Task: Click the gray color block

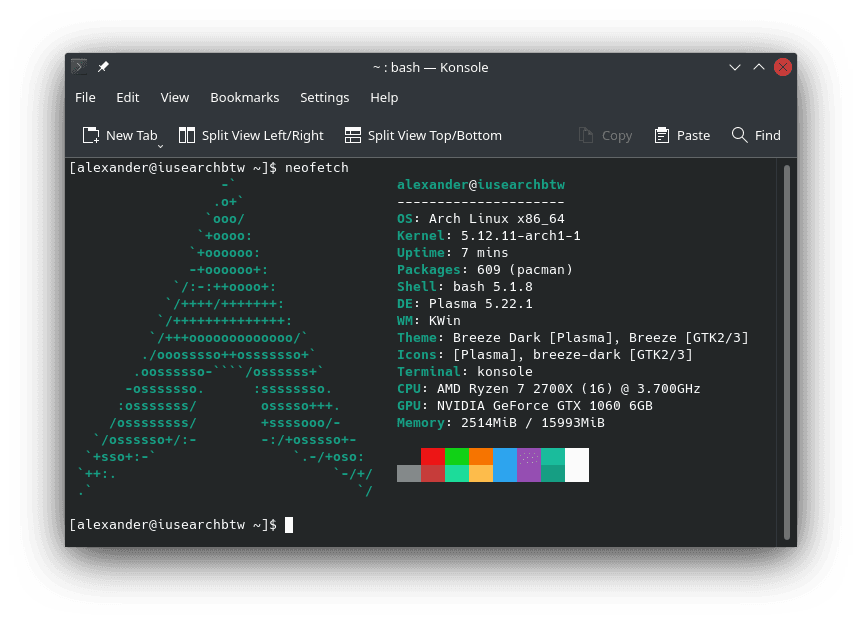Action: pos(409,473)
